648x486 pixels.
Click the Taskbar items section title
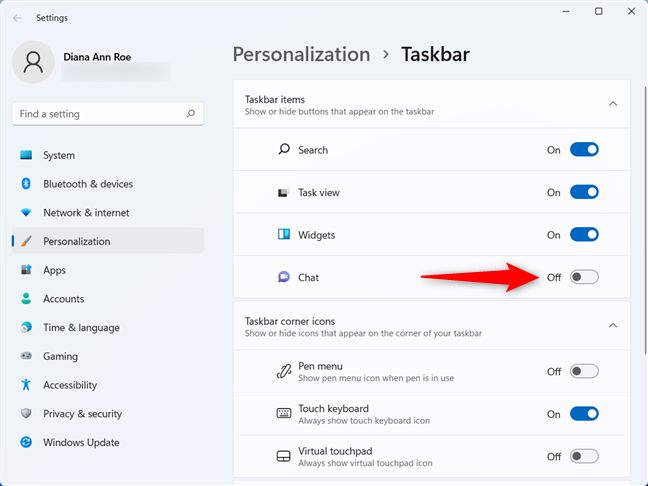tap(275, 100)
